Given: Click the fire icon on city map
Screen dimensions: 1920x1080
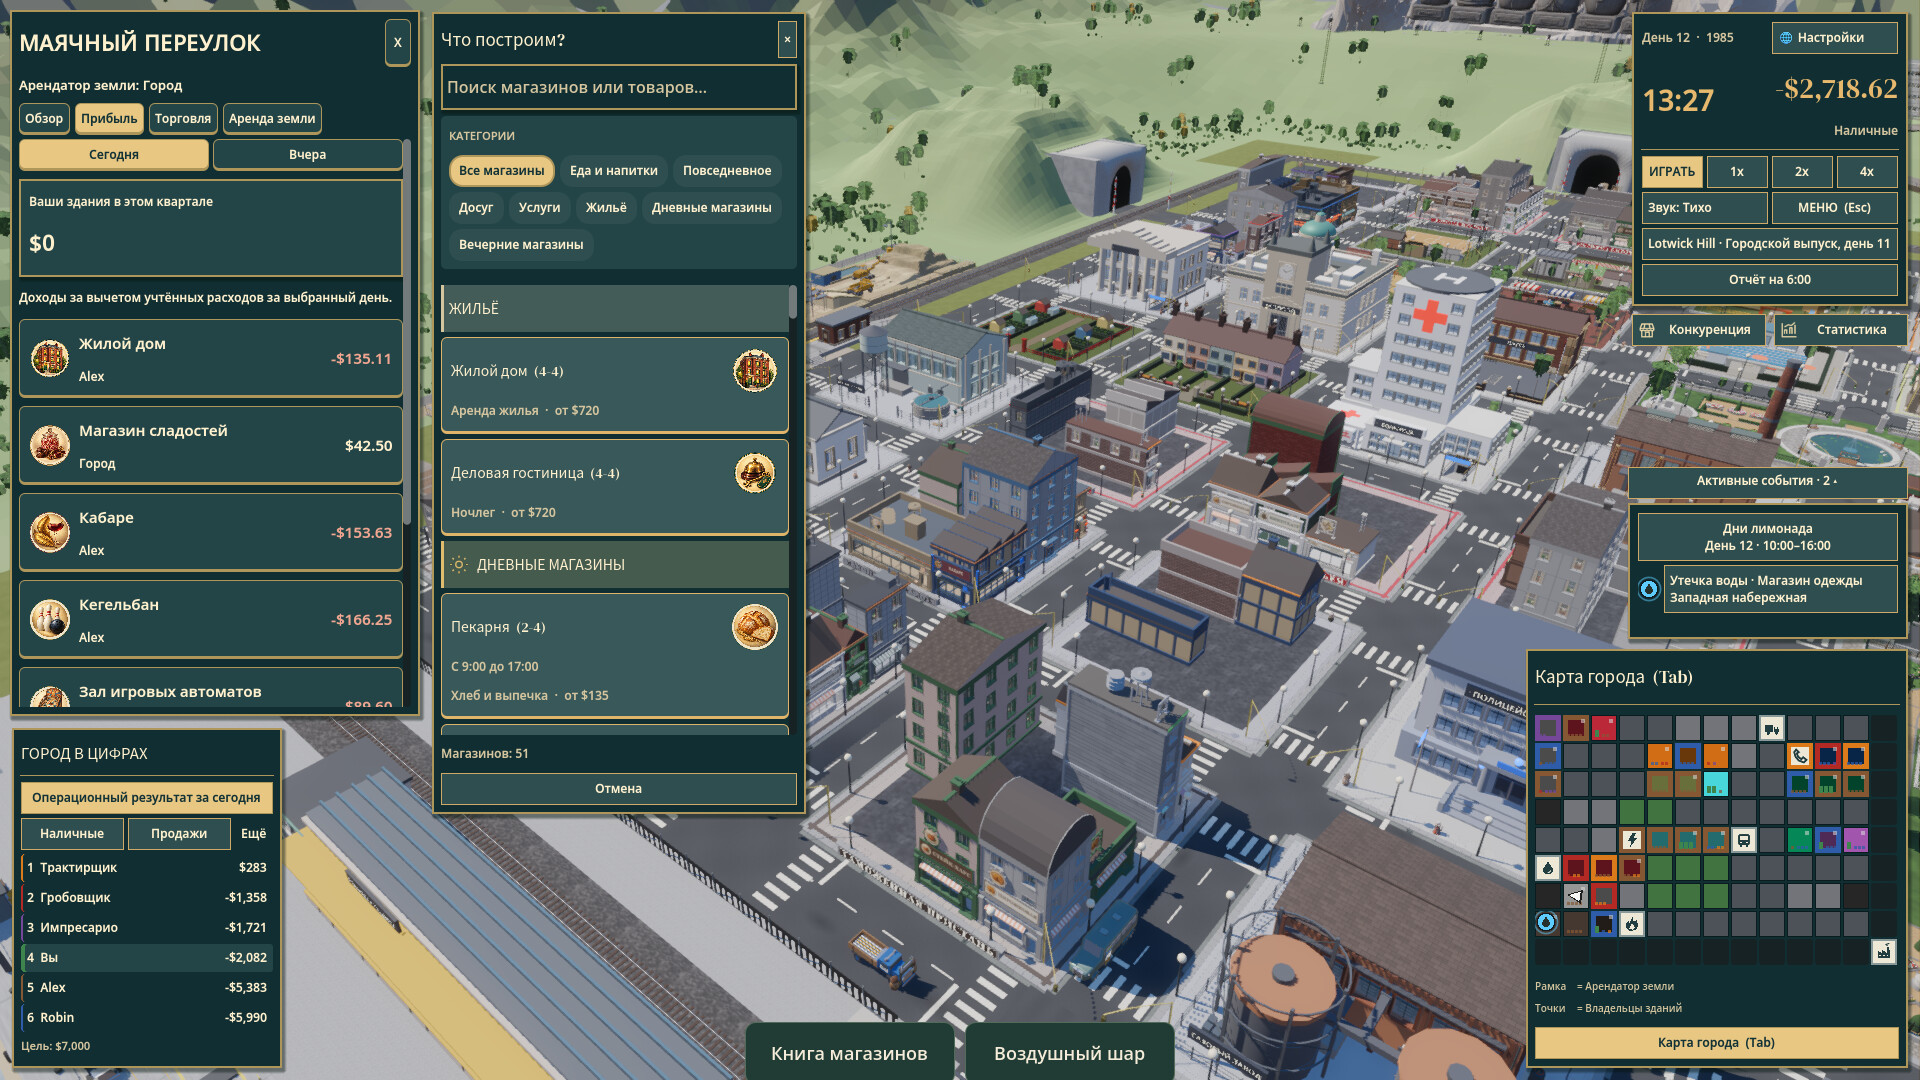Looking at the screenshot, I should point(1632,924).
